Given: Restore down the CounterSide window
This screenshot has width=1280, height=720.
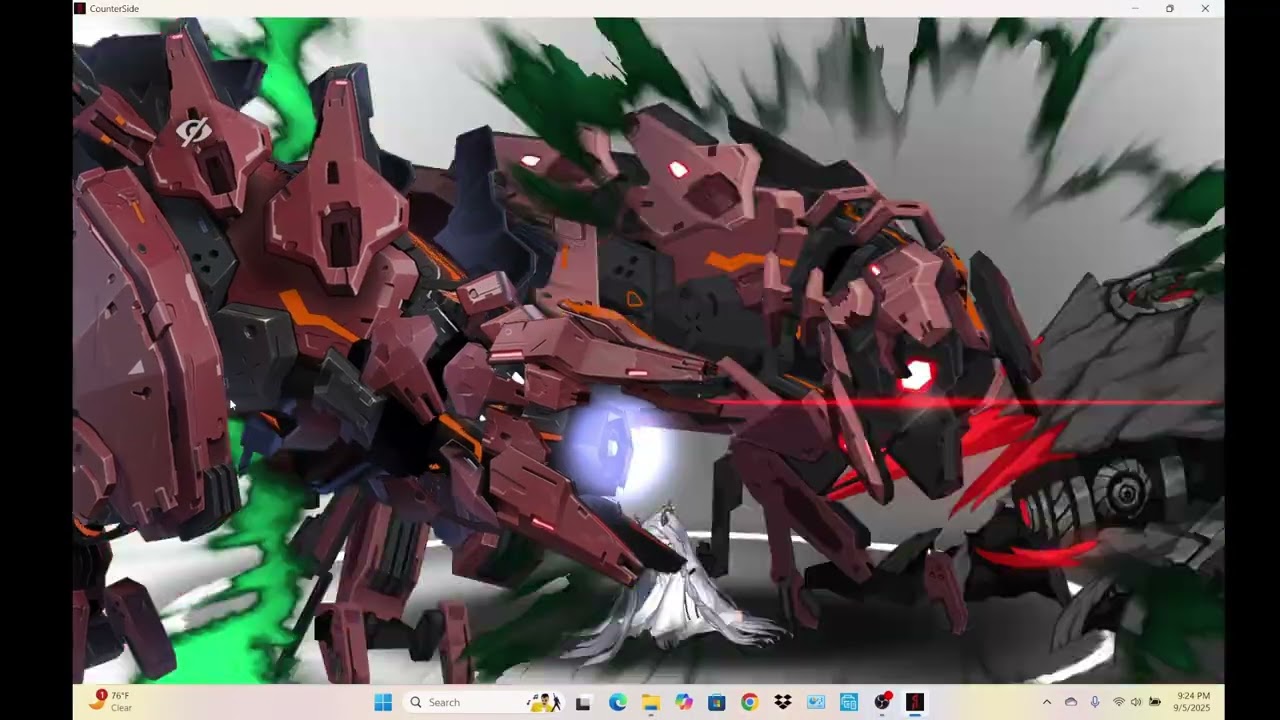Looking at the screenshot, I should [1169, 8].
